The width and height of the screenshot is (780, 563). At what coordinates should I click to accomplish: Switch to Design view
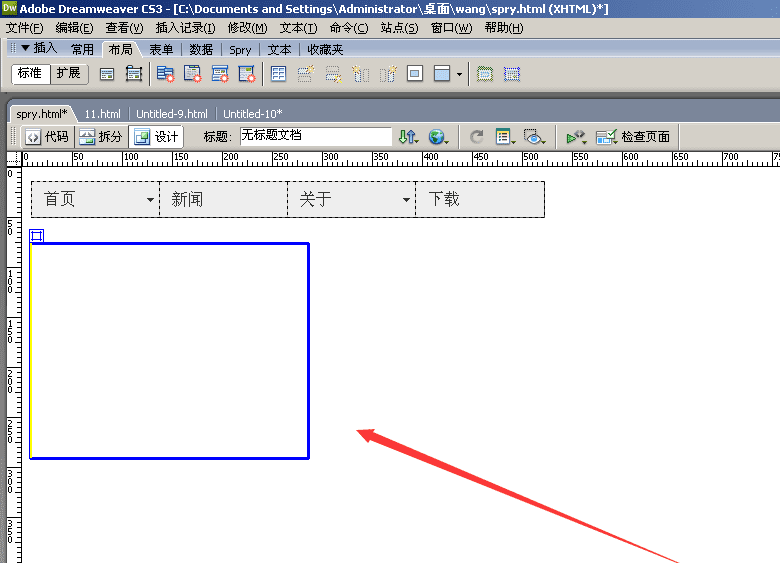[x=156, y=137]
